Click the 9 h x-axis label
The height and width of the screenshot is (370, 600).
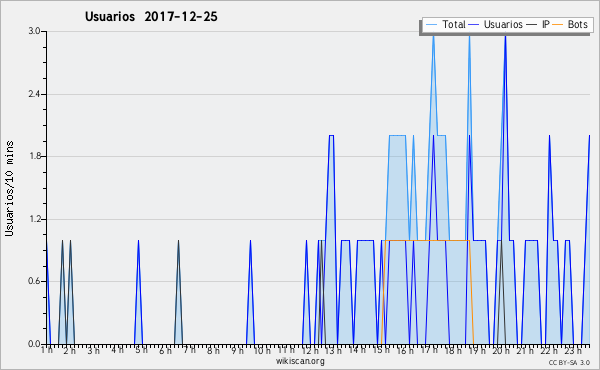[237, 350]
